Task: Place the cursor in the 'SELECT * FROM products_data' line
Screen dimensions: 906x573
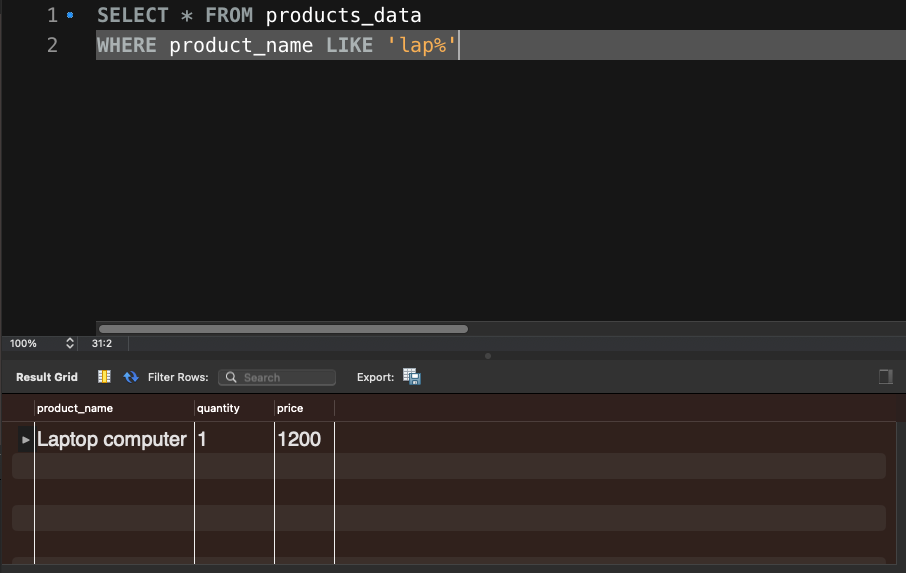Action: click(259, 16)
